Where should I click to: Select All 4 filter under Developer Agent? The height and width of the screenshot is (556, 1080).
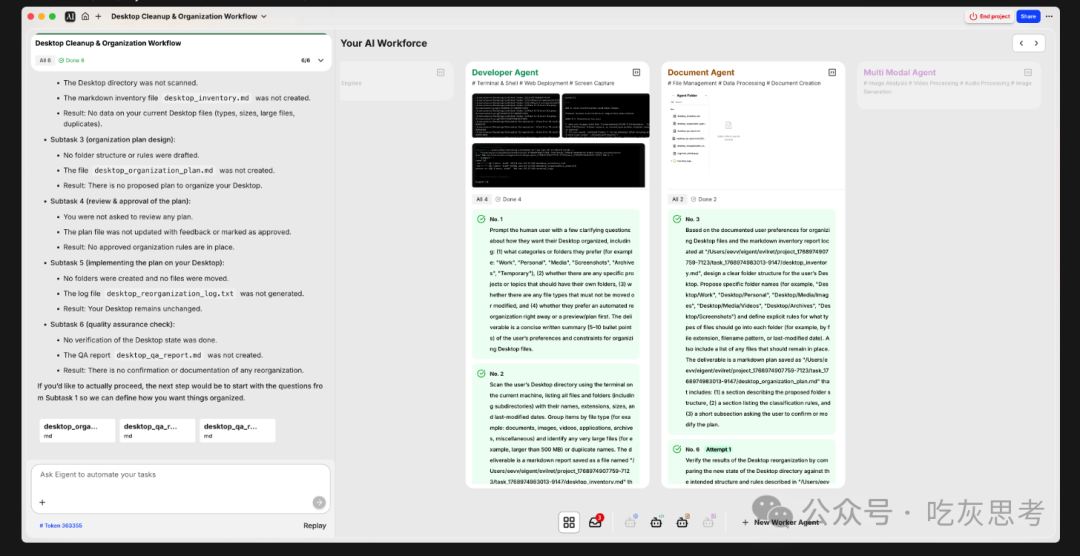[481, 199]
